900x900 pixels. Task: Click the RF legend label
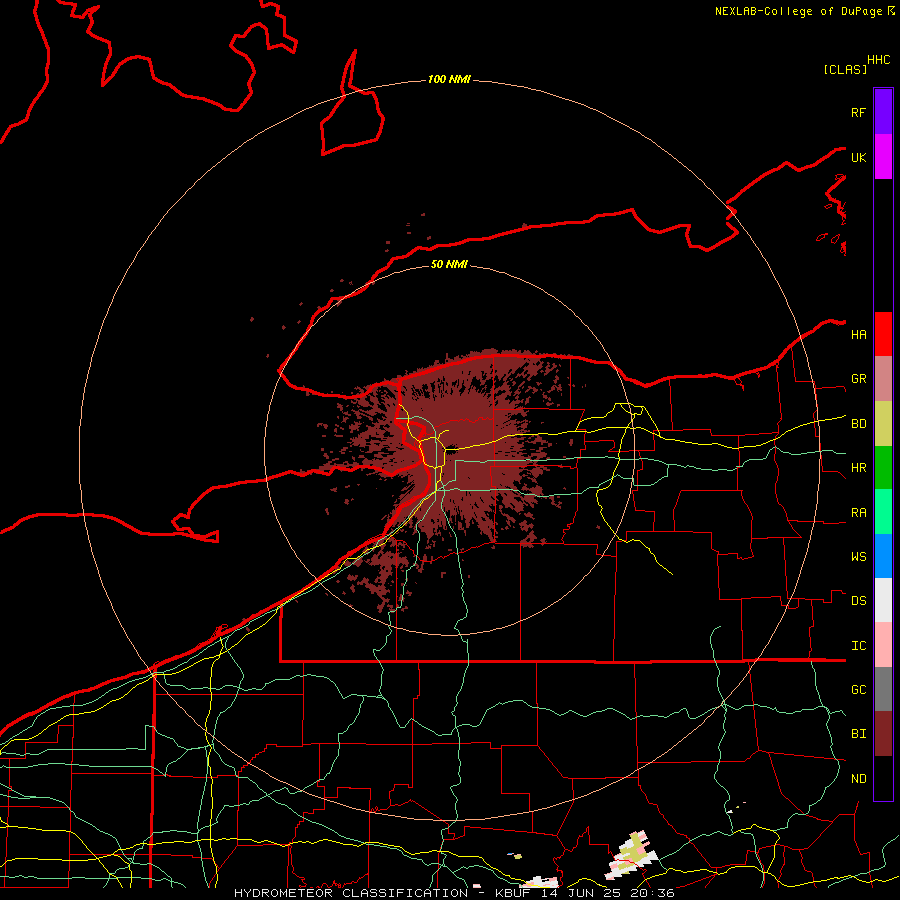click(x=858, y=112)
